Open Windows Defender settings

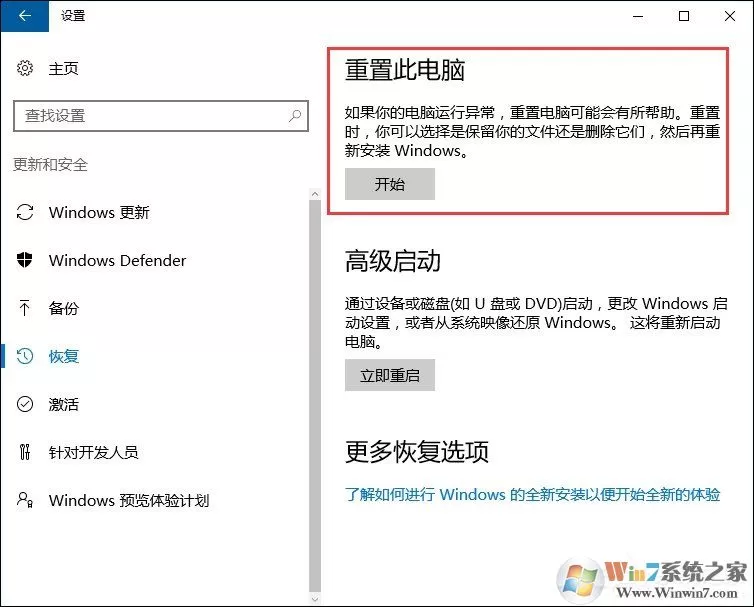pos(117,260)
